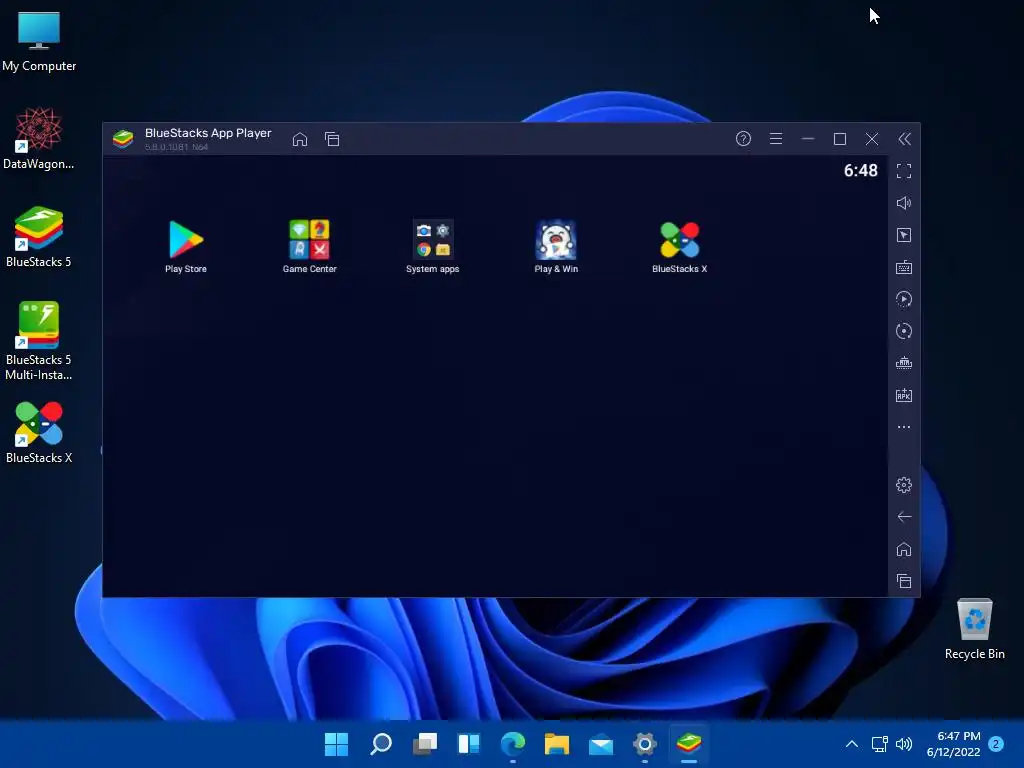Show recent apps from sidebar bottom icon
Viewport: 1024px width, 768px height.
point(904,581)
